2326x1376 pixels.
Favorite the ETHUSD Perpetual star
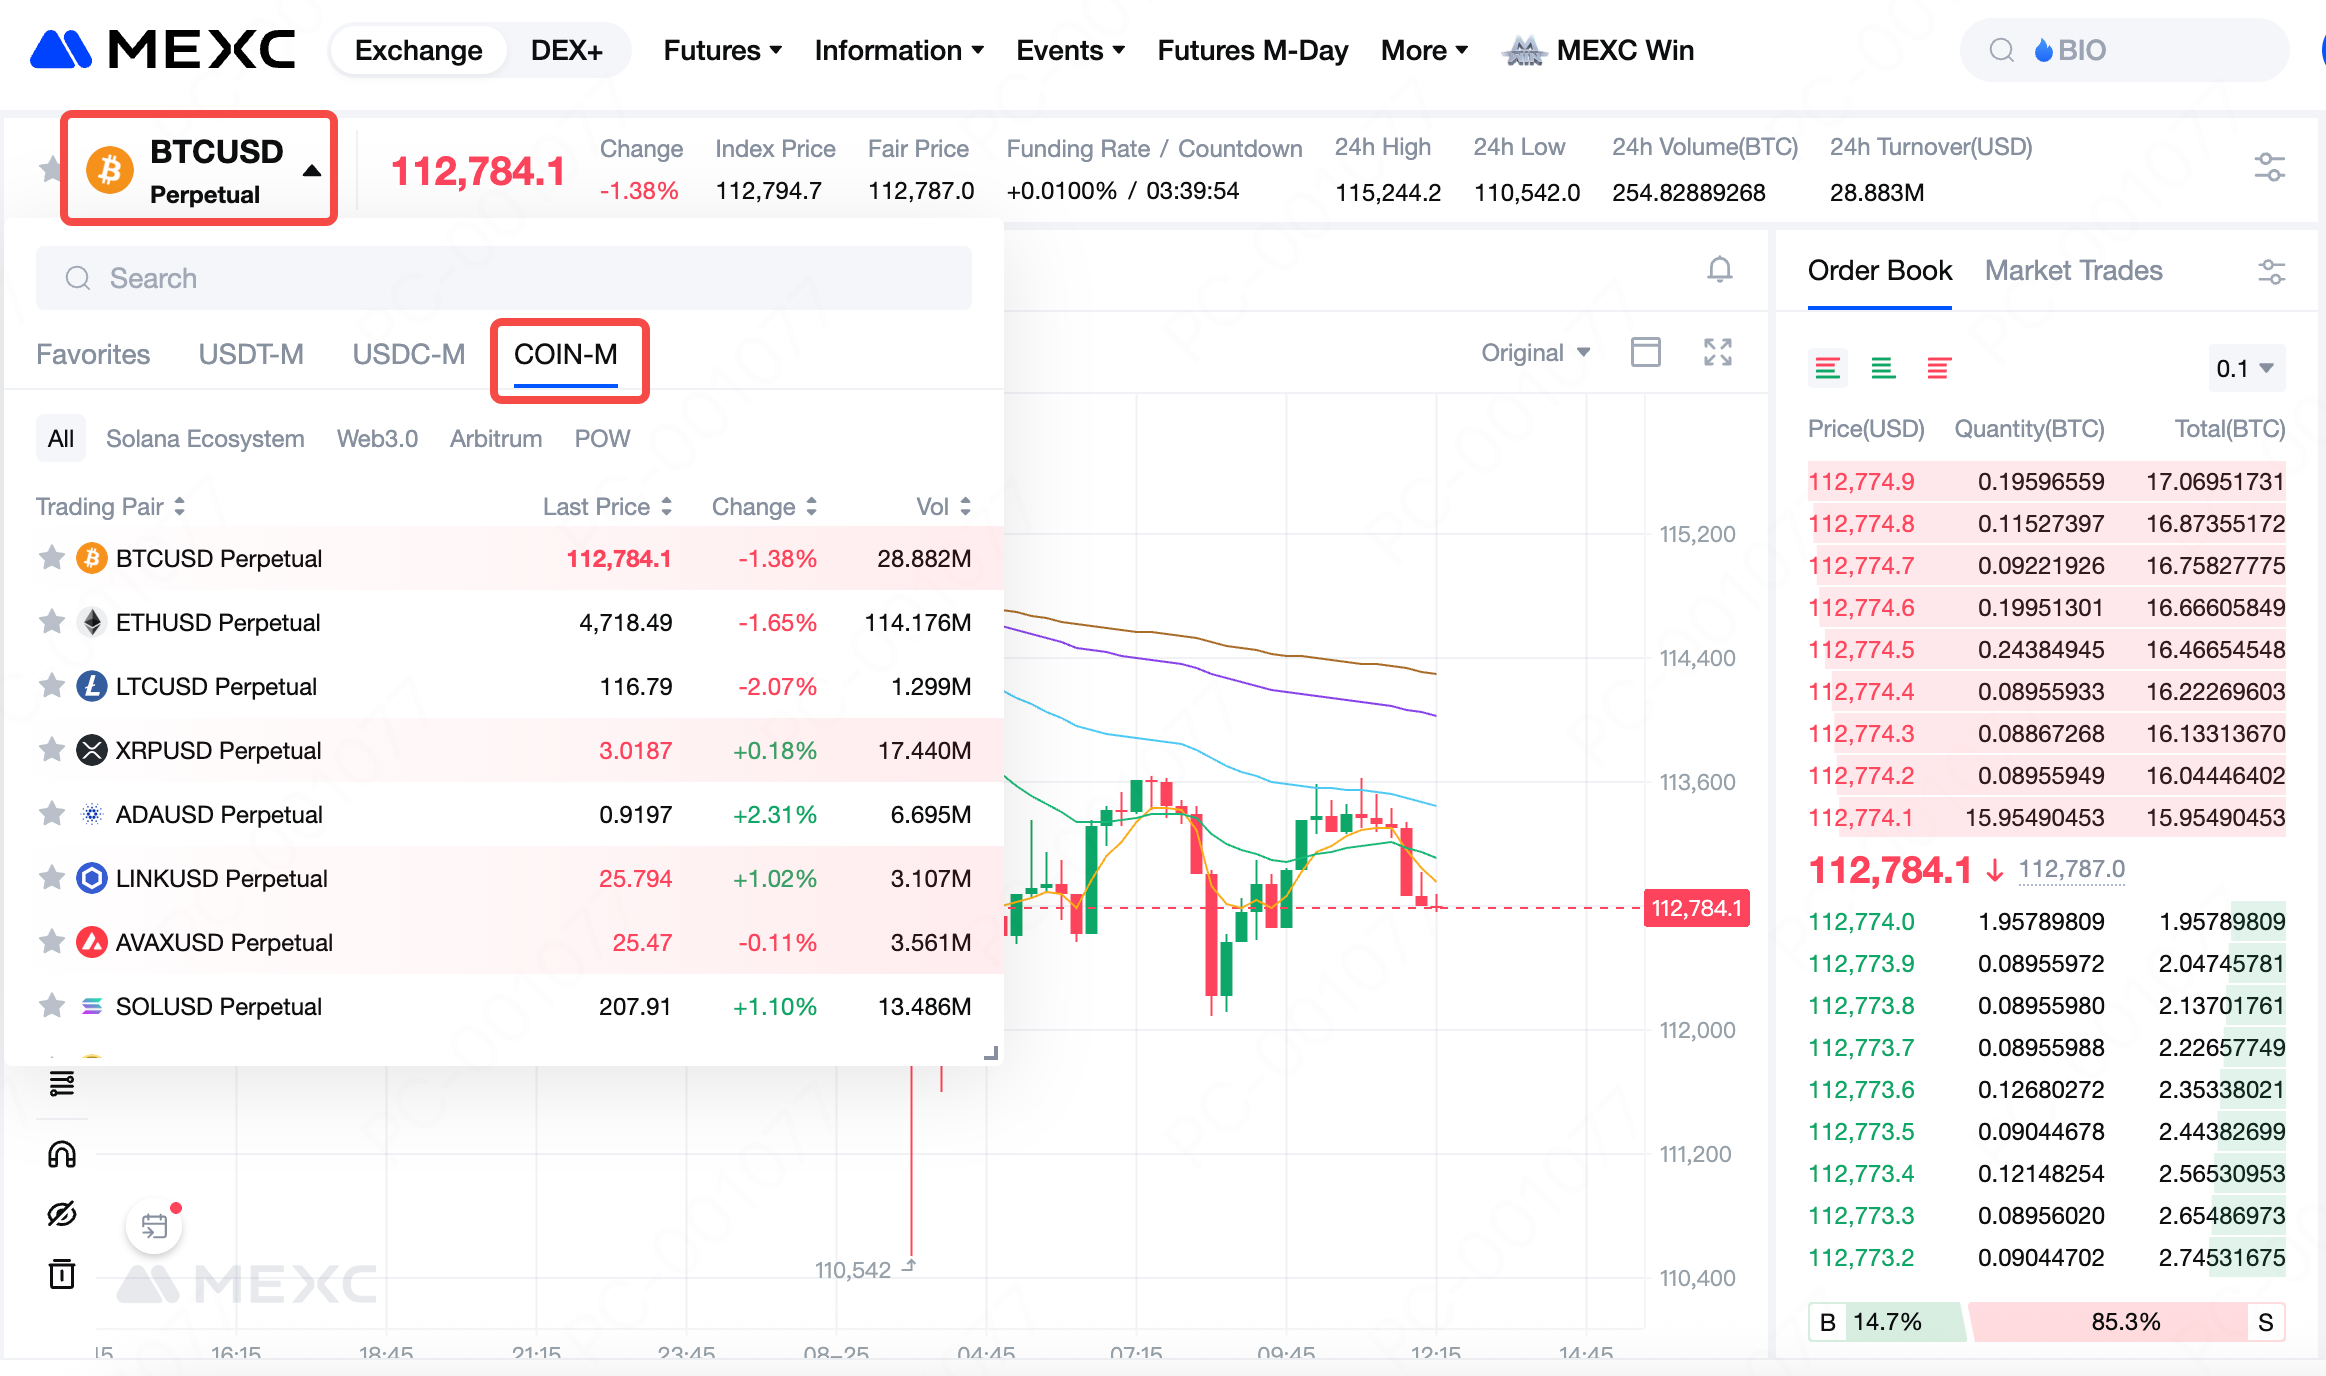pyautogui.click(x=52, y=622)
